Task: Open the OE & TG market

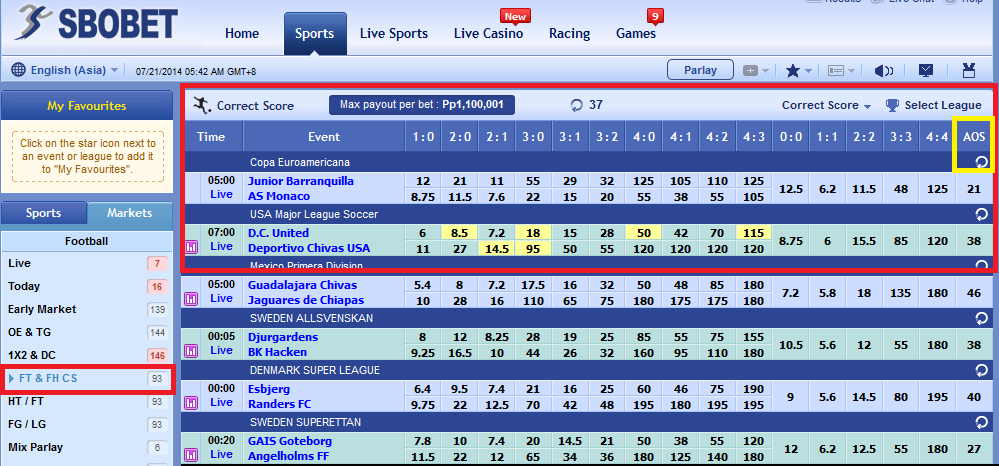Action: coord(87,332)
